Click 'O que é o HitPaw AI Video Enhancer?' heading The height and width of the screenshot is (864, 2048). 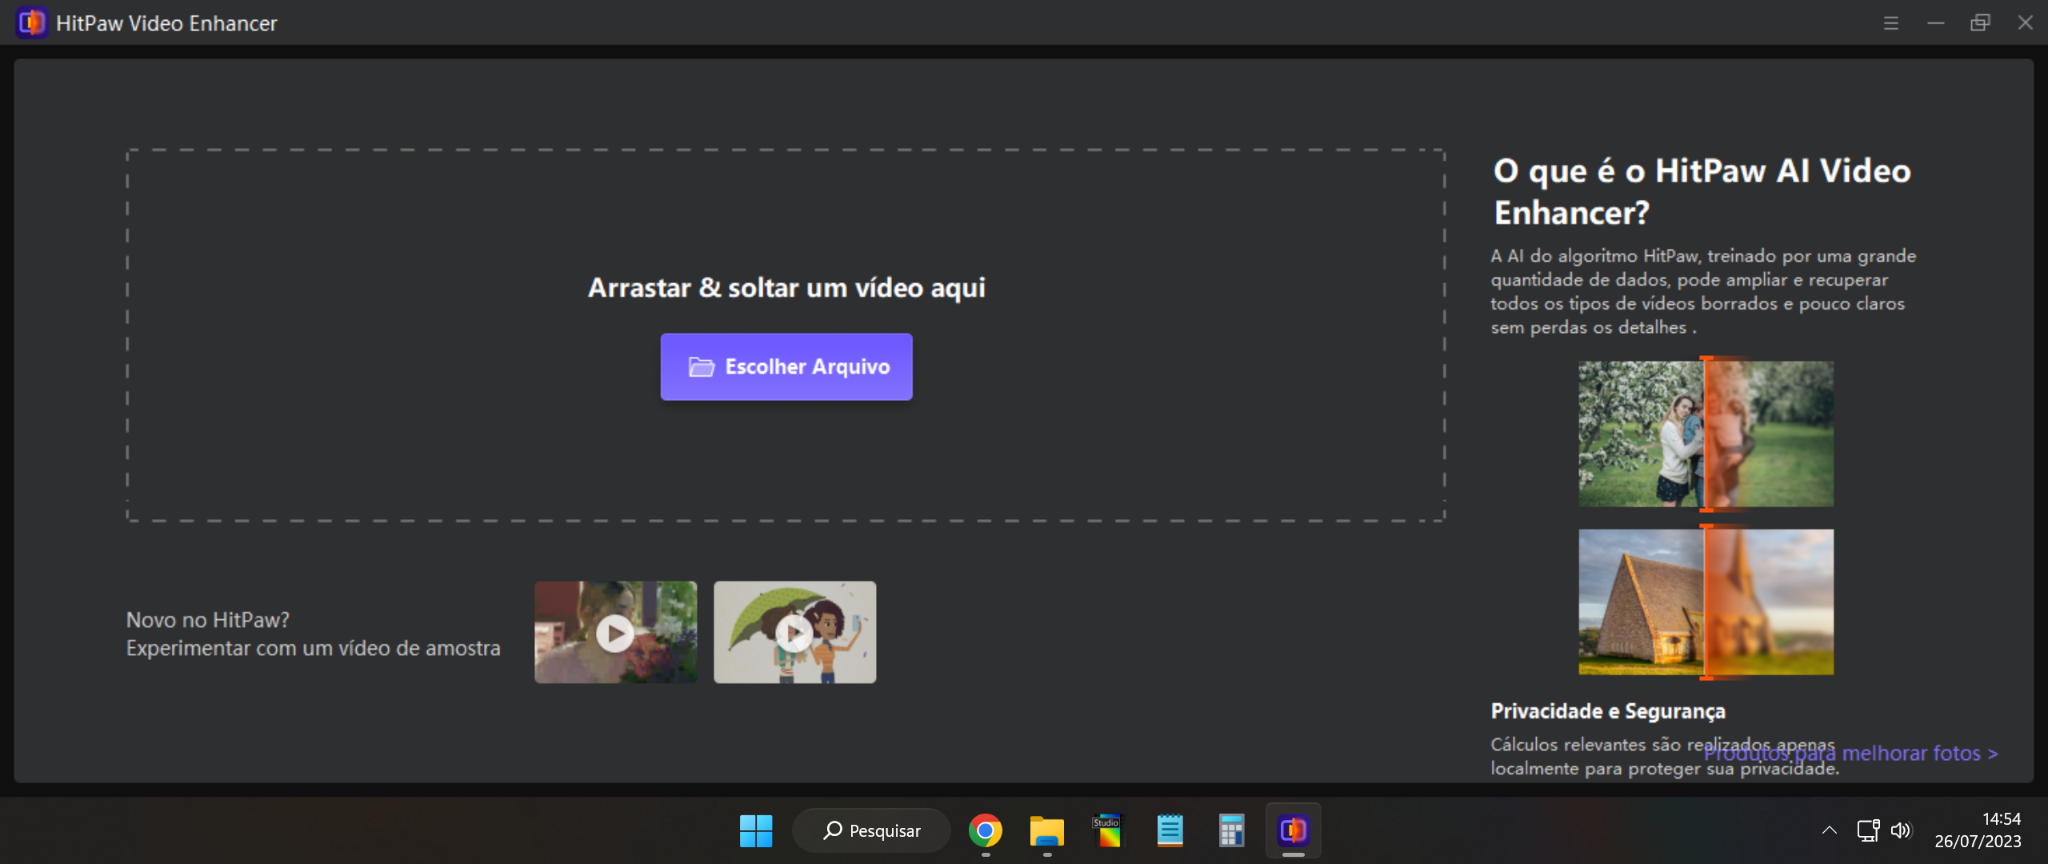pyautogui.click(x=1702, y=192)
